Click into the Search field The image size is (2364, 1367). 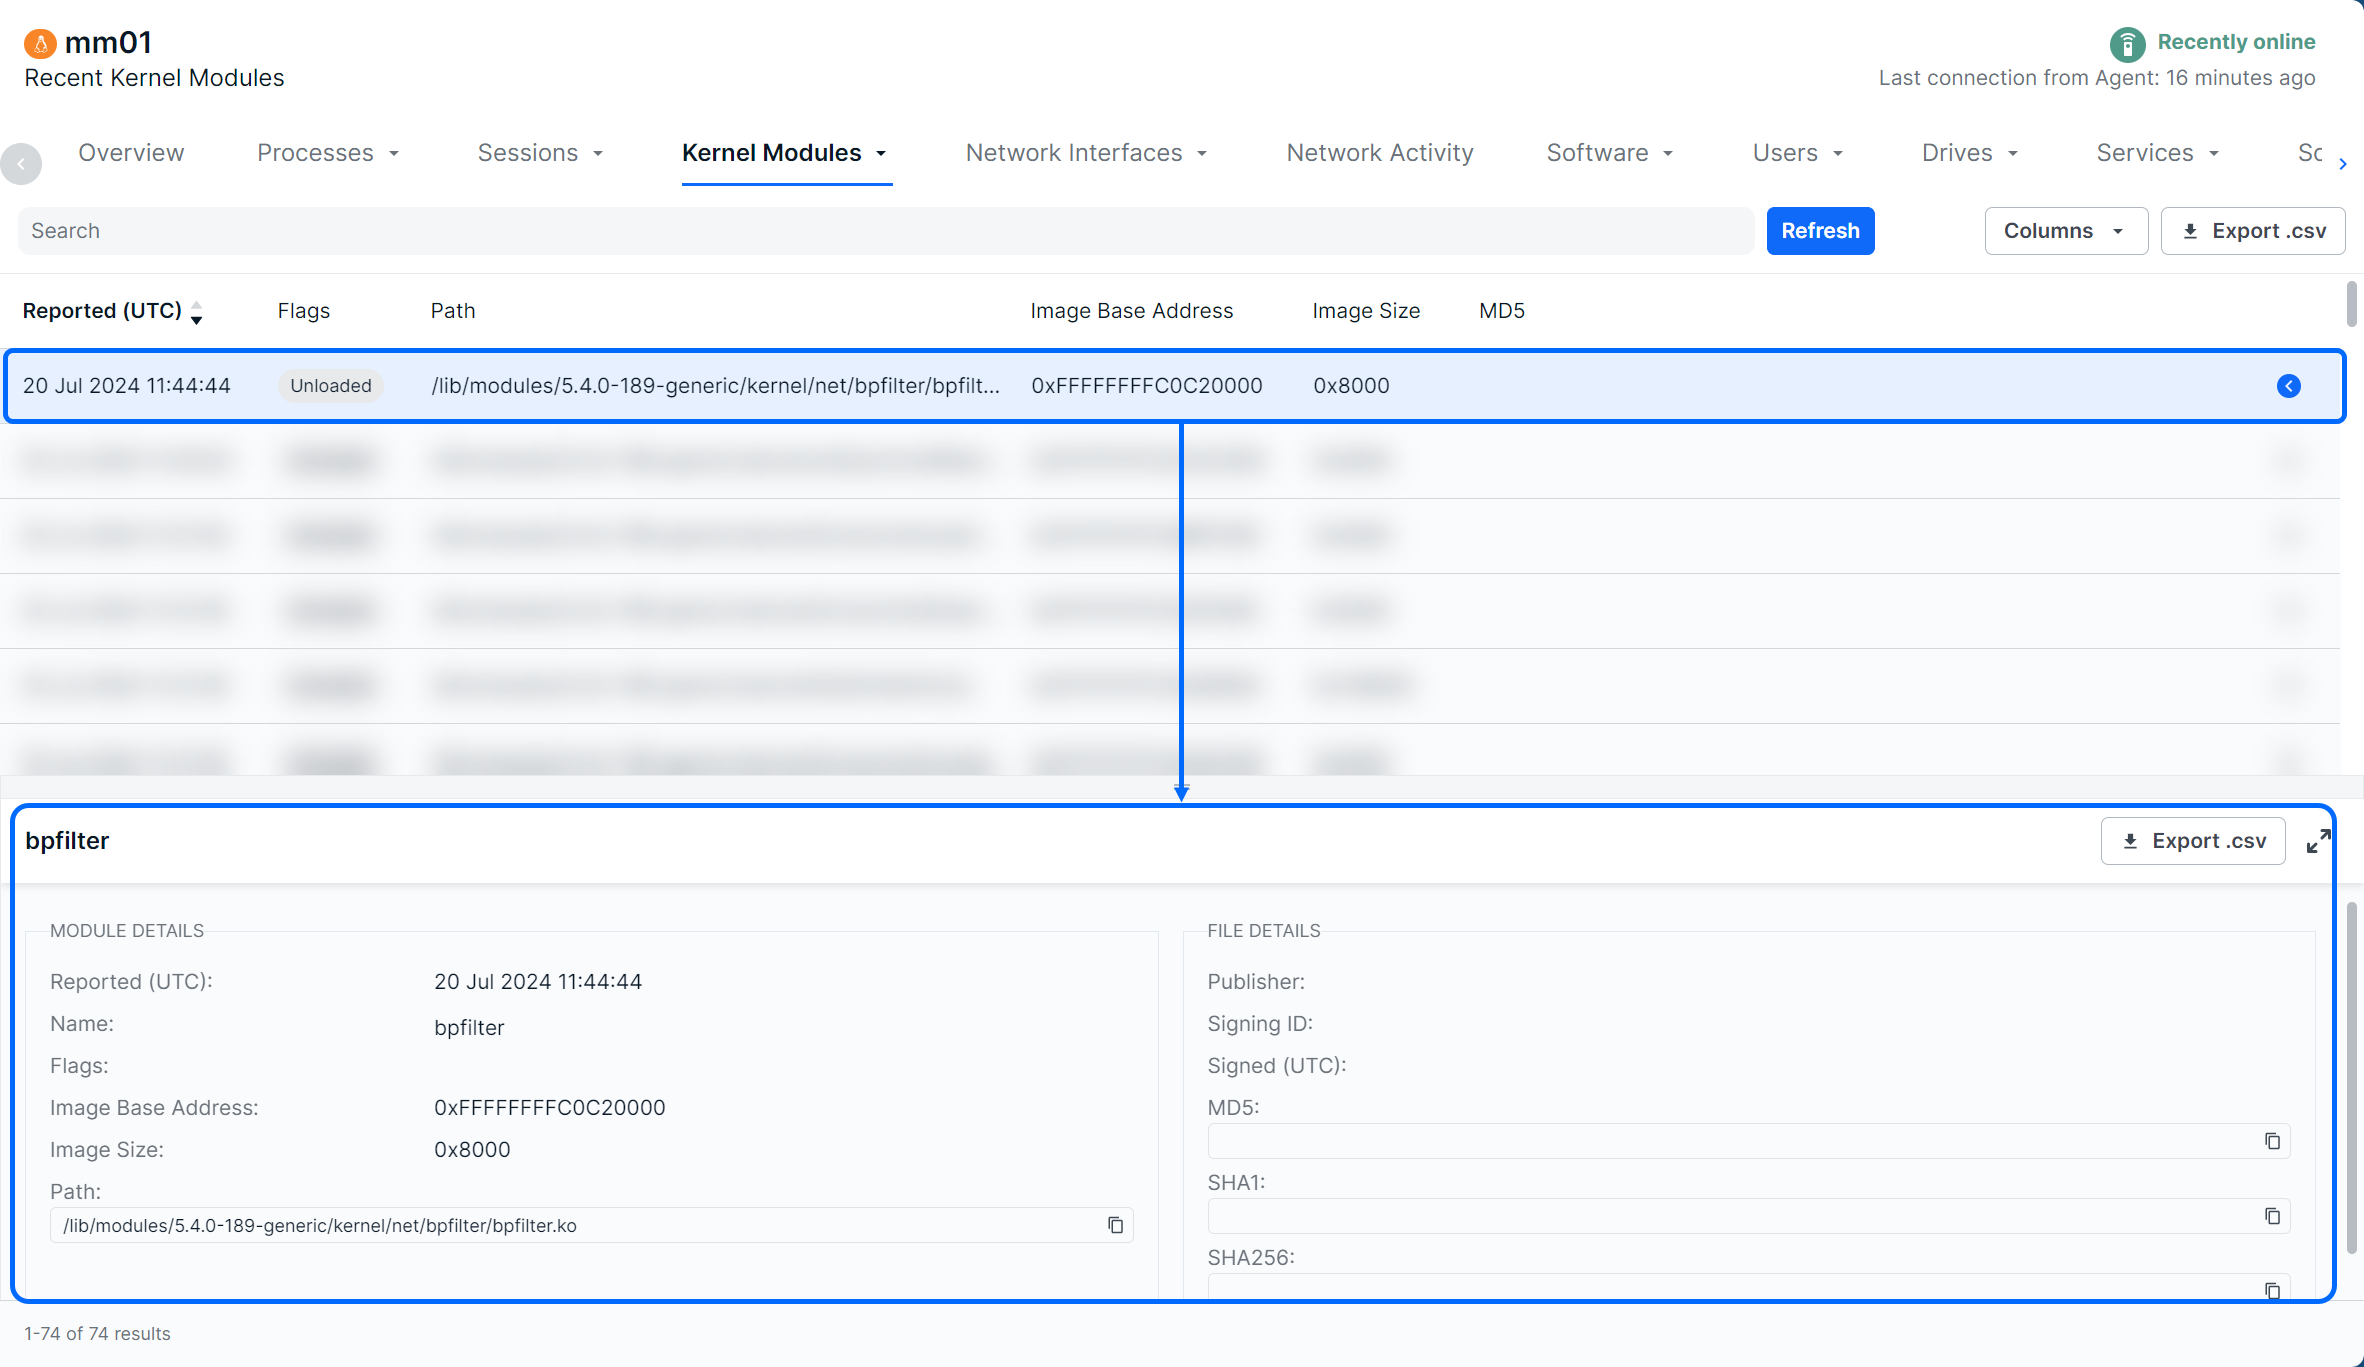885,231
